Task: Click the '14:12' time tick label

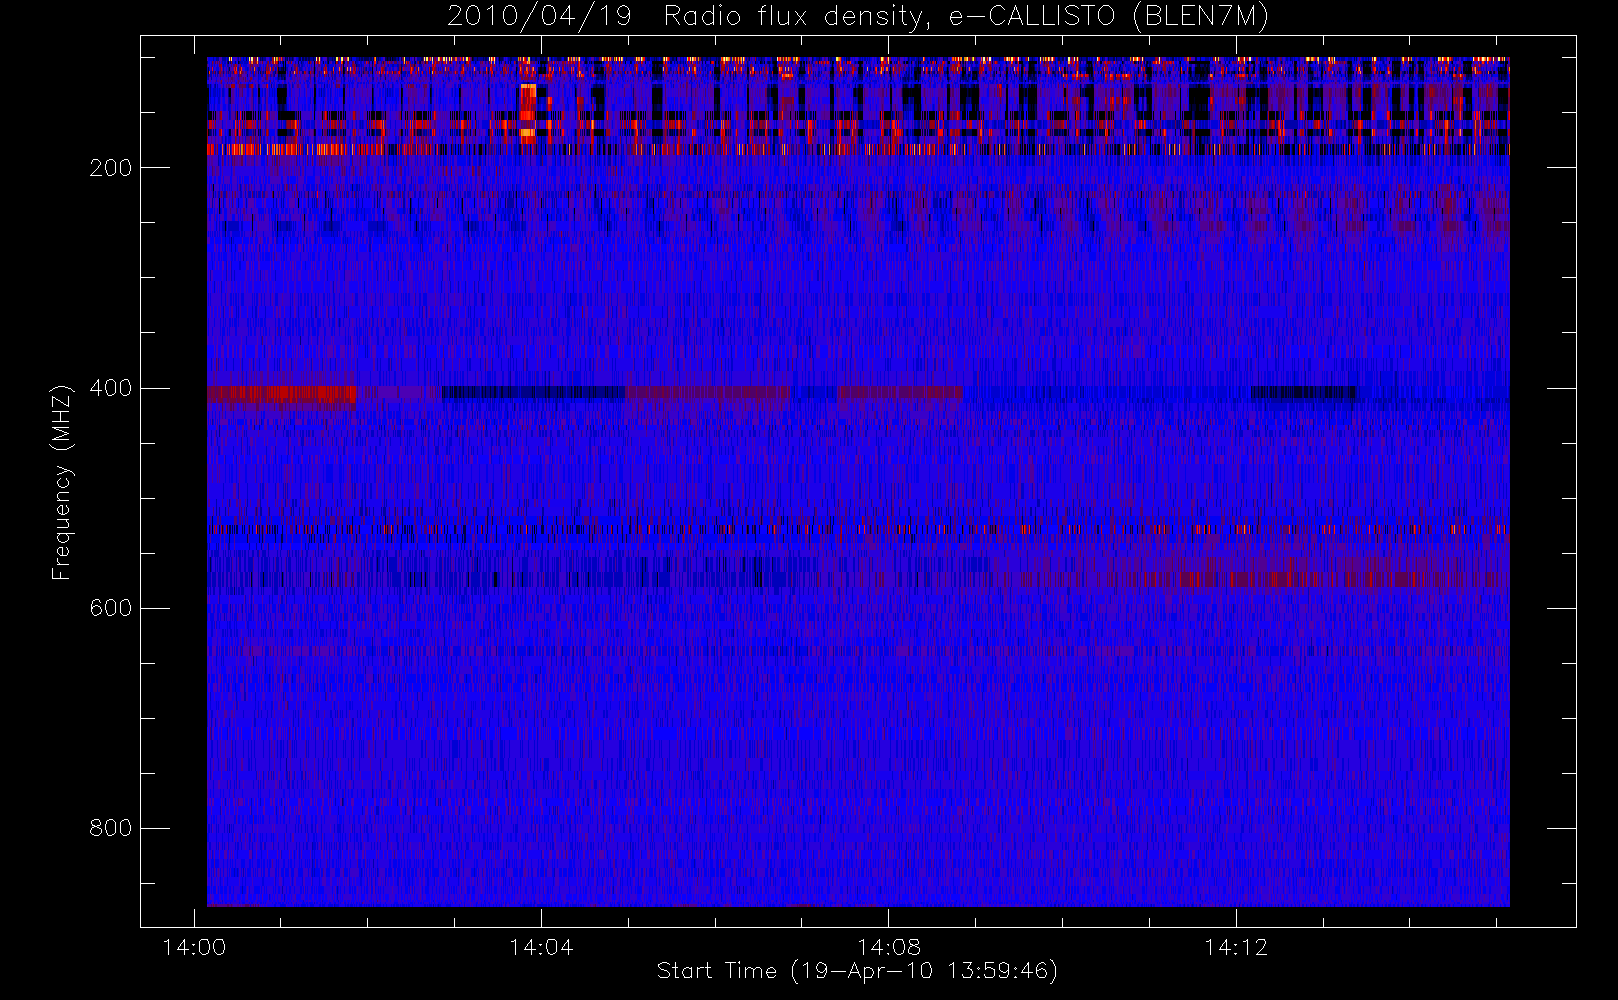Action: click(x=1235, y=946)
